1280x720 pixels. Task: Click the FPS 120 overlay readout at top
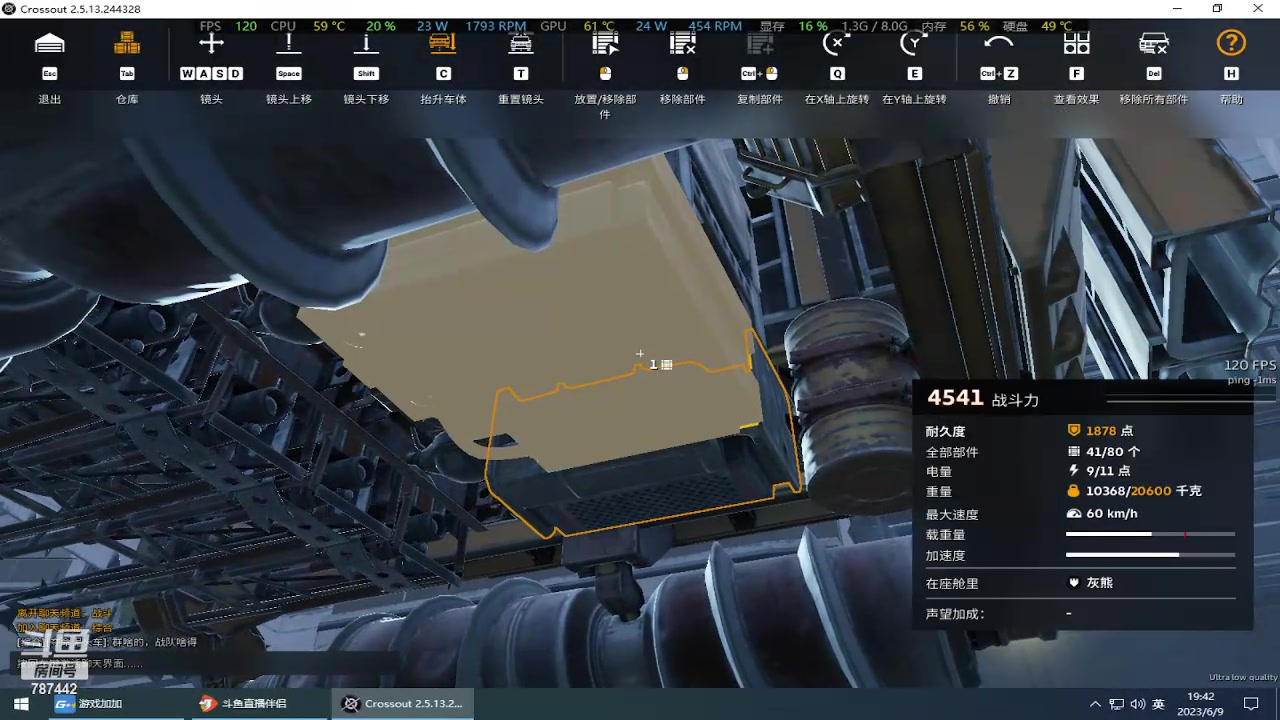coord(228,26)
